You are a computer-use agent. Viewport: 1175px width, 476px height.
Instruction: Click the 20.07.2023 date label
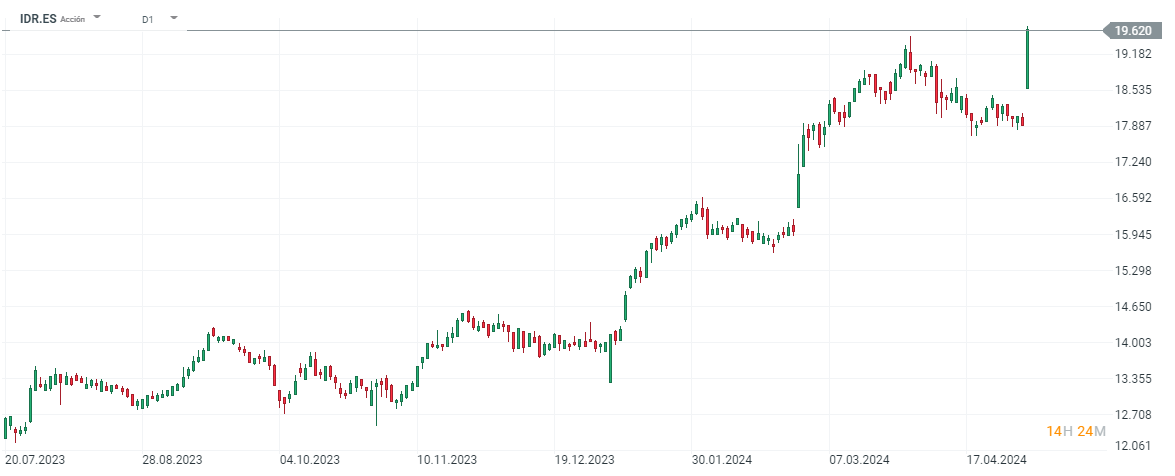(x=36, y=460)
